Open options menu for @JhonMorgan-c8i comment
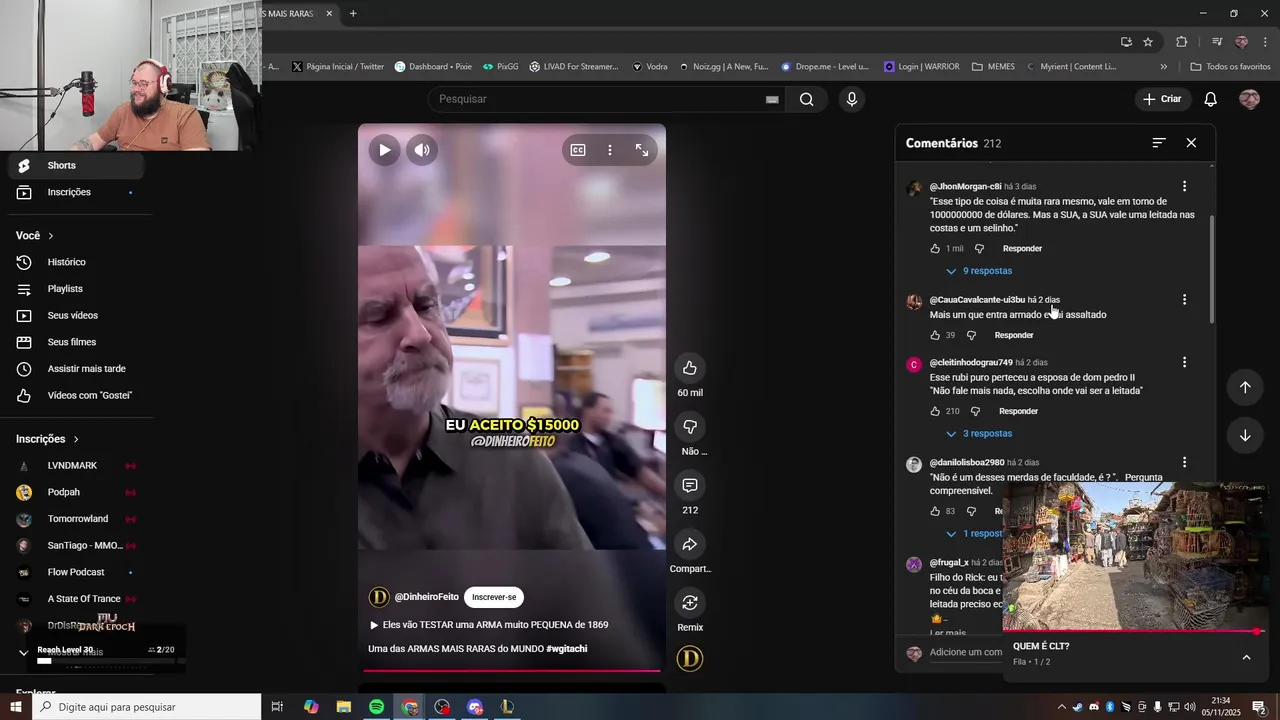1280x720 pixels. tap(1184, 187)
